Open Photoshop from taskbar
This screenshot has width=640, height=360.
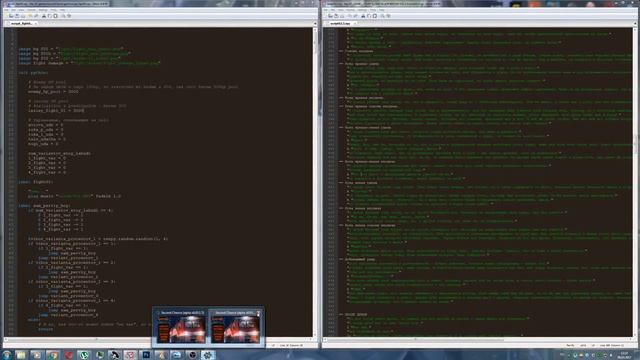(146, 355)
